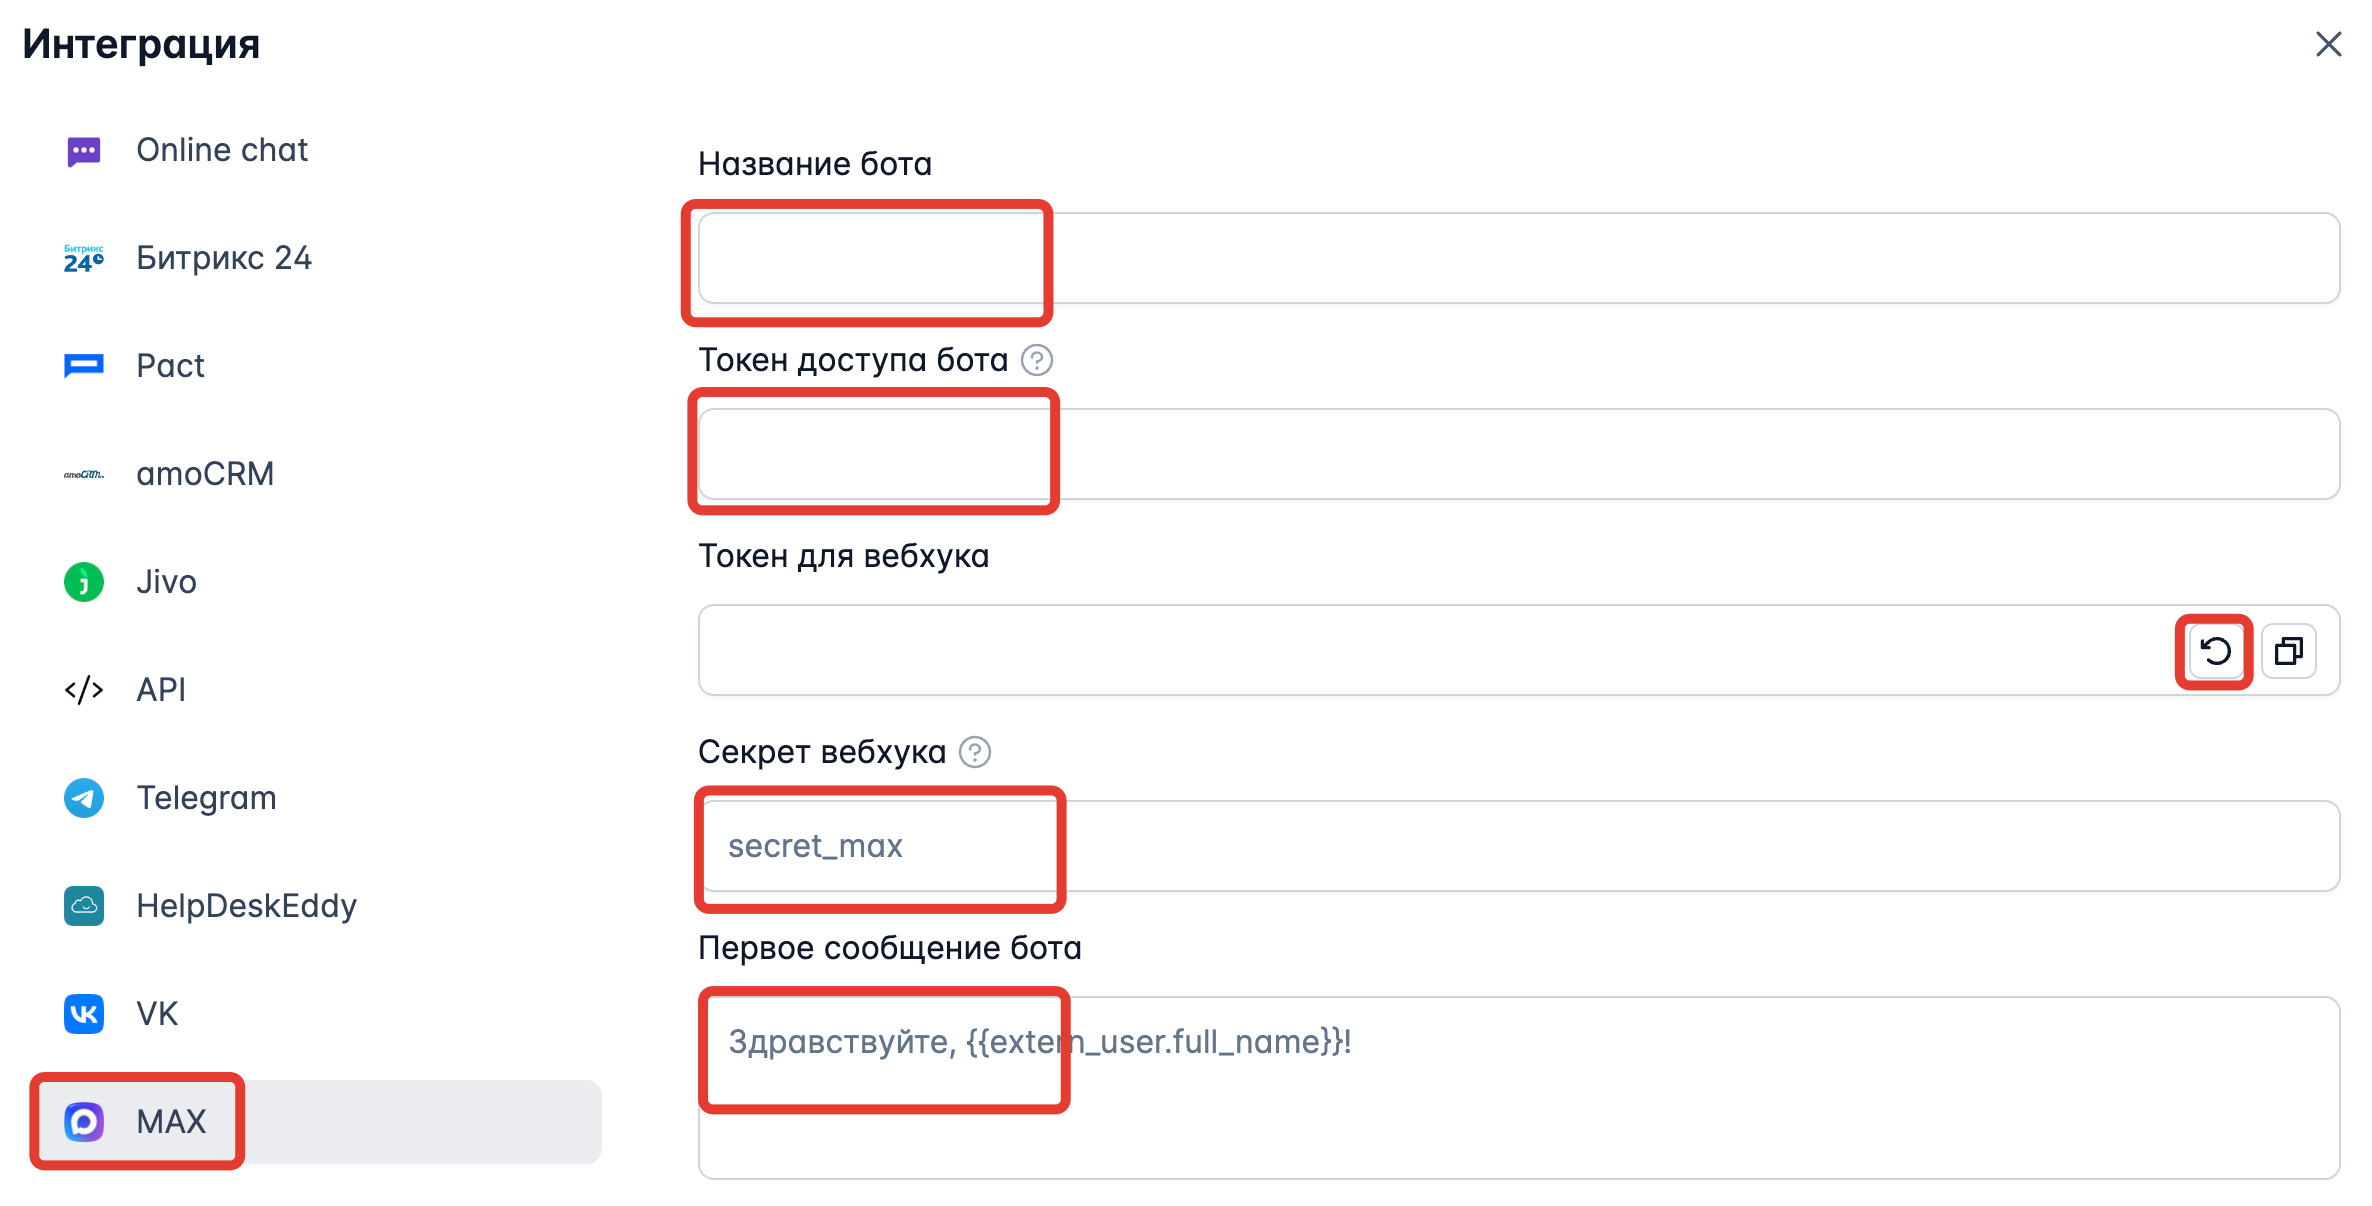Show help for Секрет вебхука
Image resolution: width=2372 pixels, height=1206 pixels.
pos(975,752)
